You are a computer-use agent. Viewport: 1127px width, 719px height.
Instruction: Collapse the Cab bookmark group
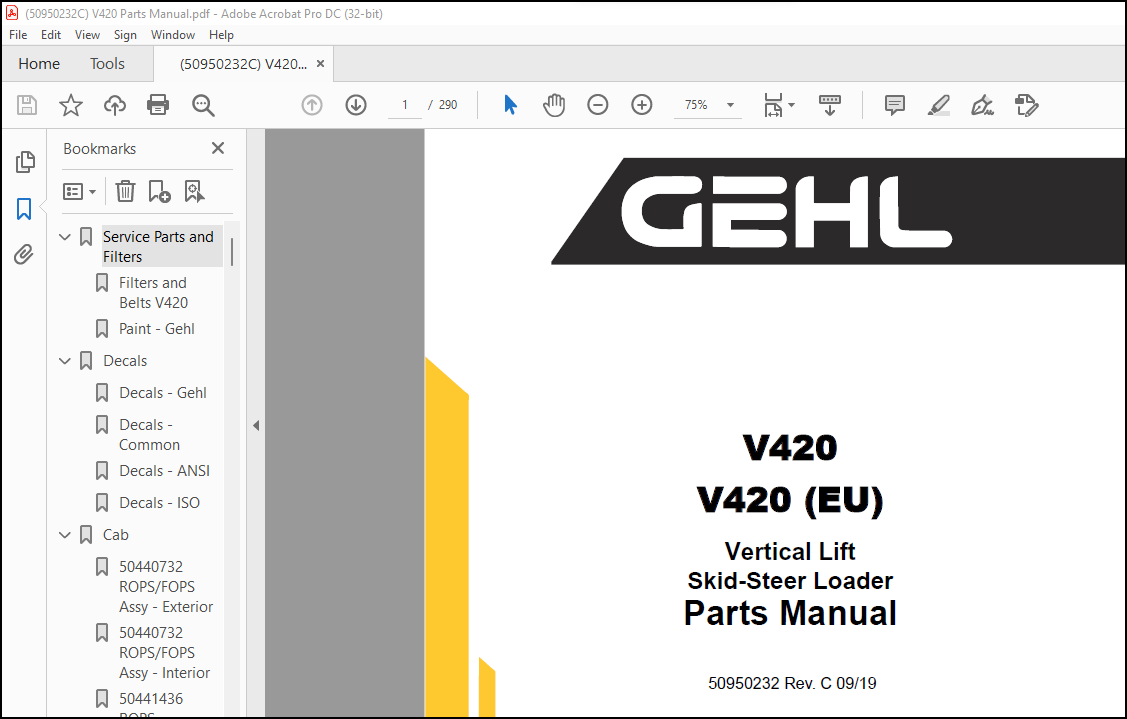pyautogui.click(x=65, y=535)
